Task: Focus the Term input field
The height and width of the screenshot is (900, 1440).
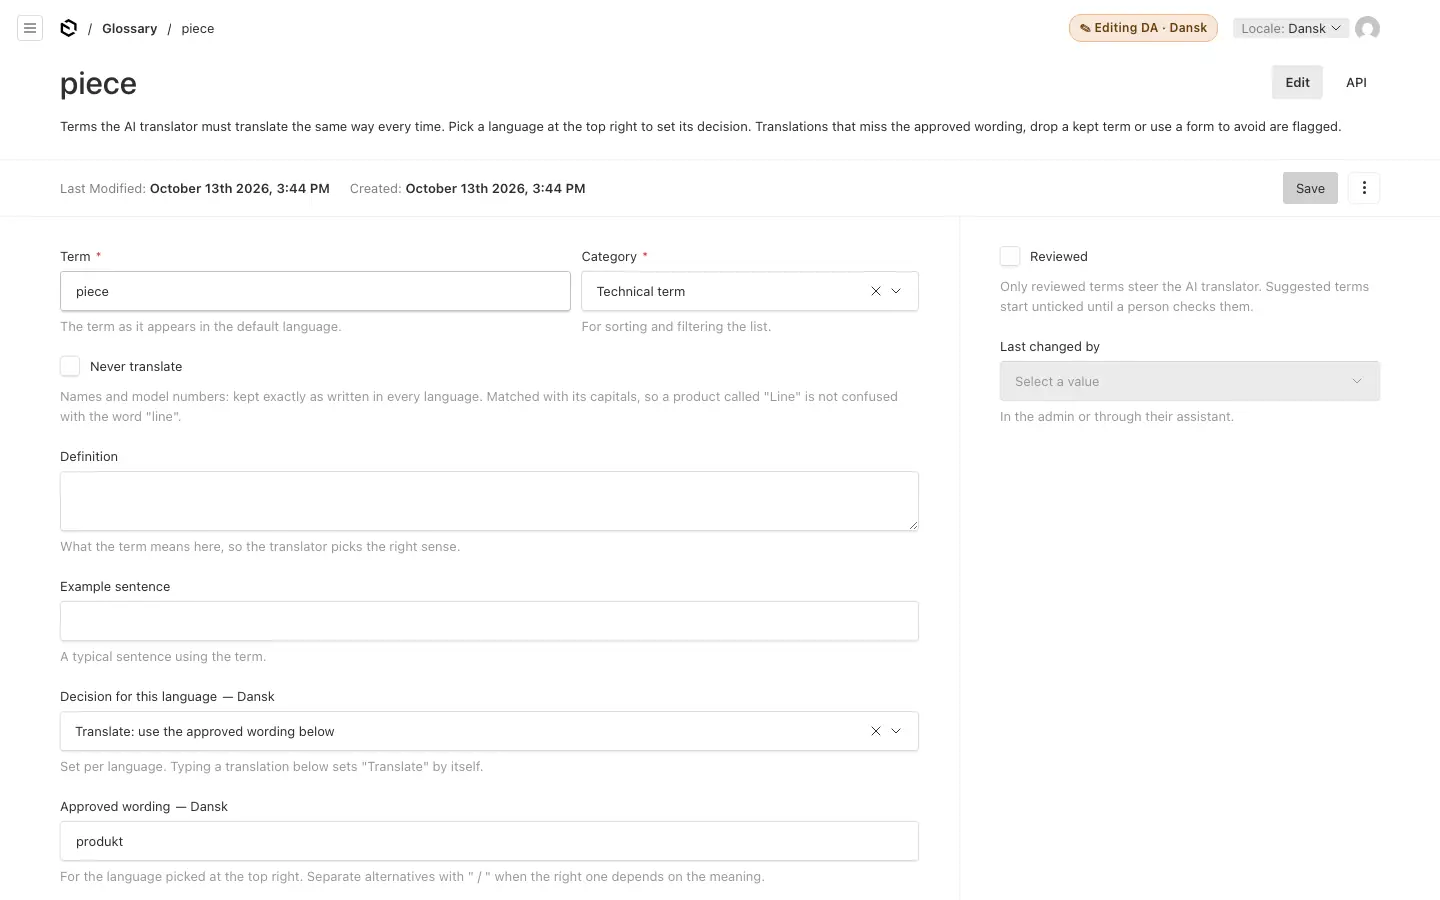Action: tap(315, 291)
